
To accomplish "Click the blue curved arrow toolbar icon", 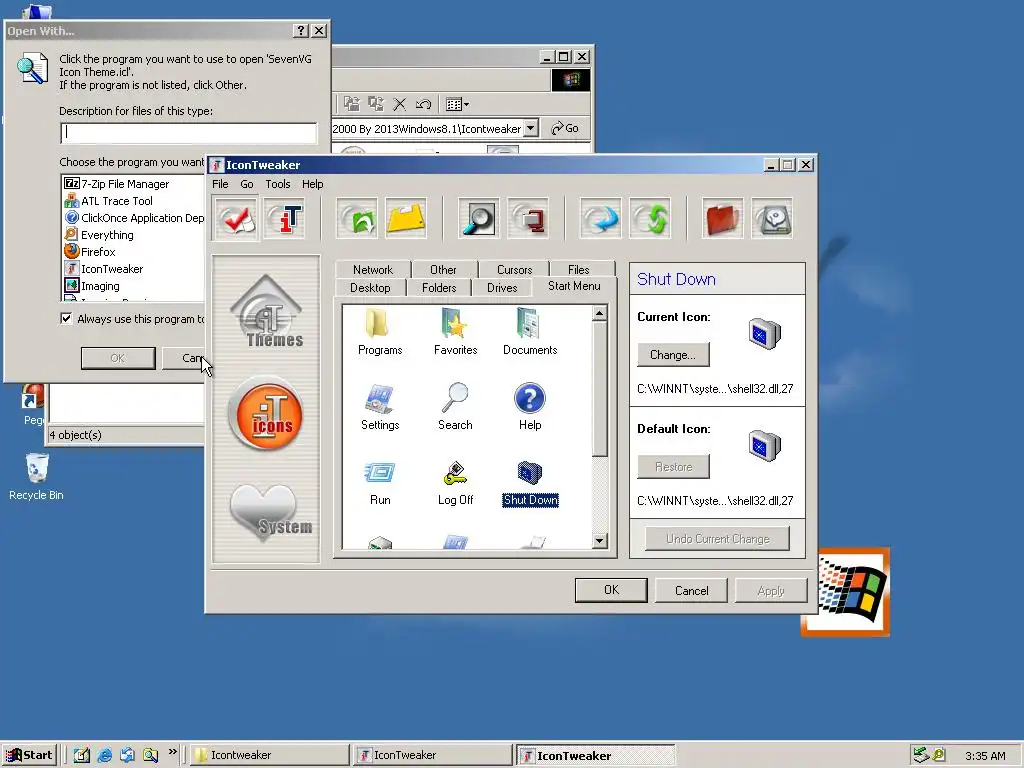I will coord(600,219).
